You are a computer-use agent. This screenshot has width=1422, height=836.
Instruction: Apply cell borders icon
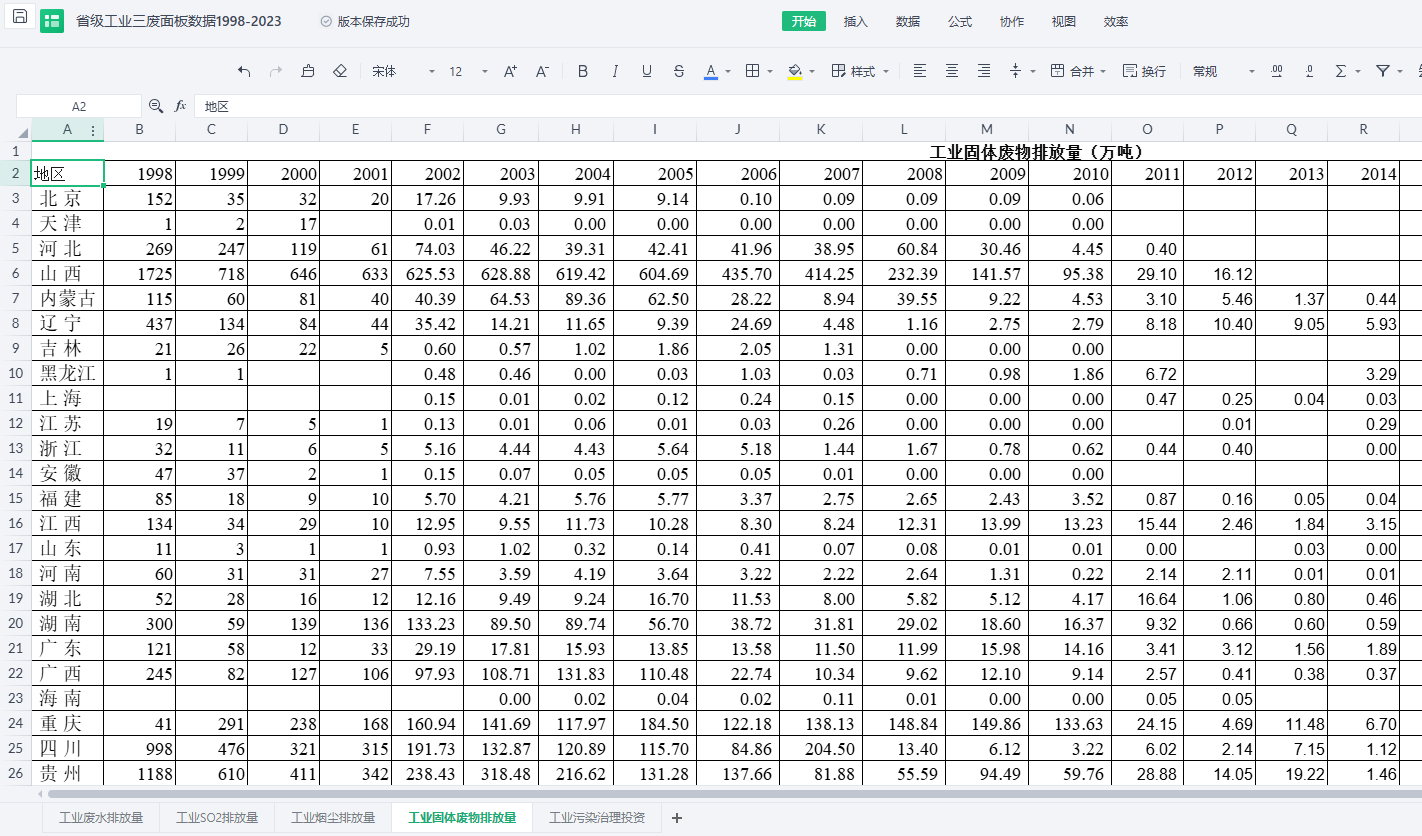pyautogui.click(x=753, y=71)
